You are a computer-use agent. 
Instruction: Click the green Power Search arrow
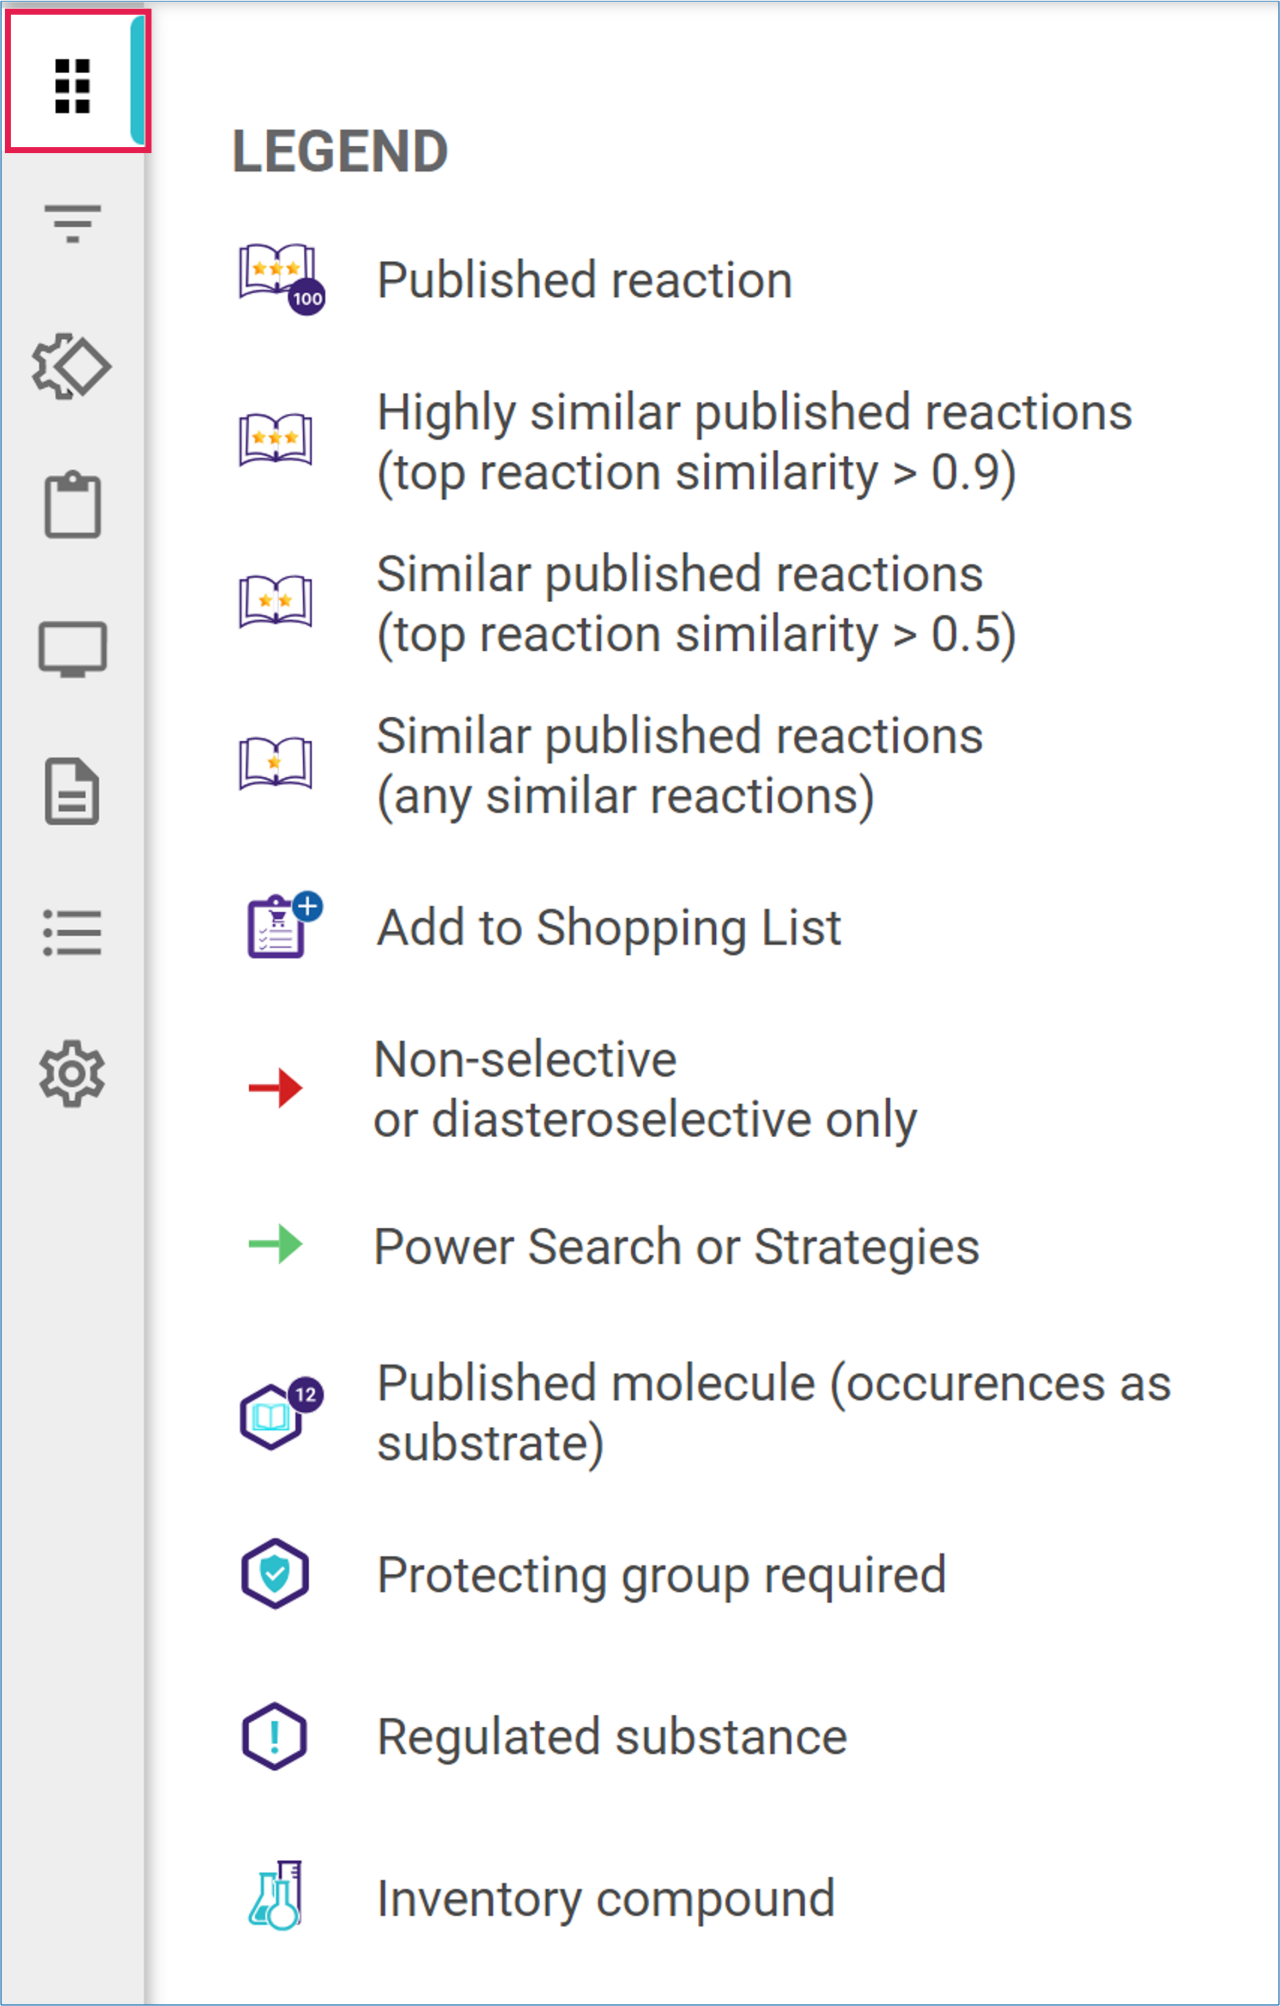click(x=276, y=1245)
